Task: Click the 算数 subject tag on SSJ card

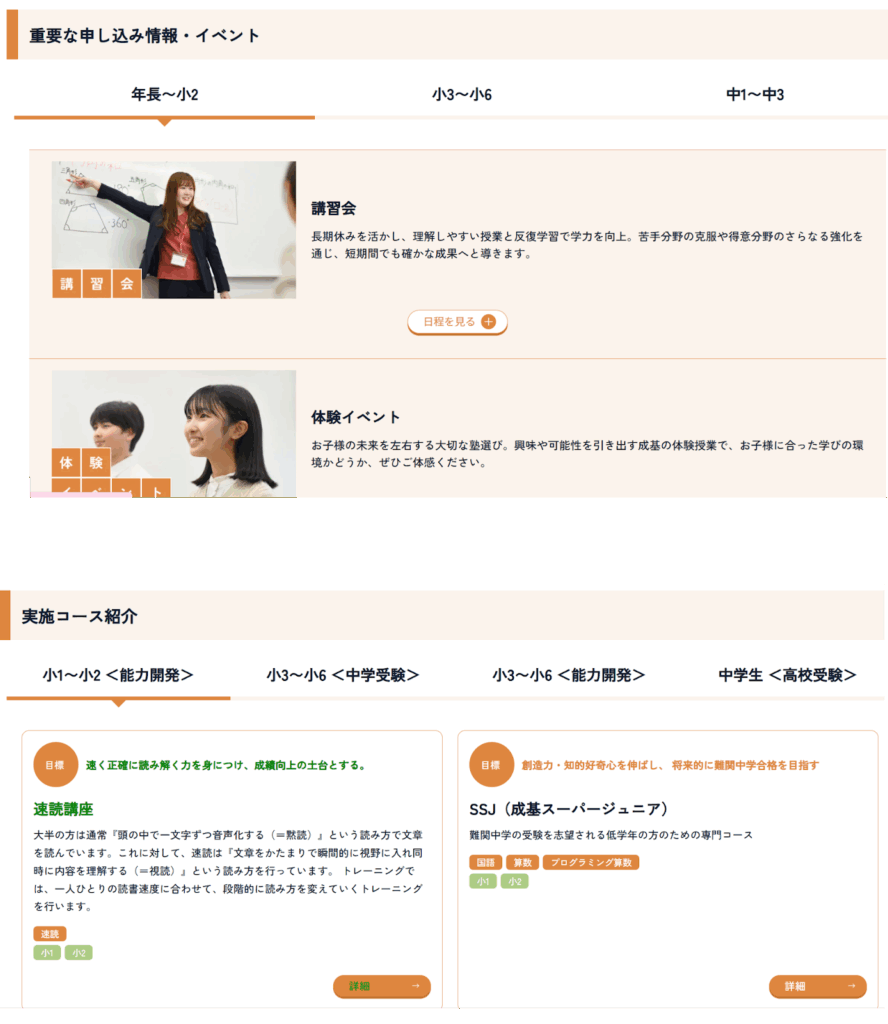Action: pyautogui.click(x=521, y=862)
